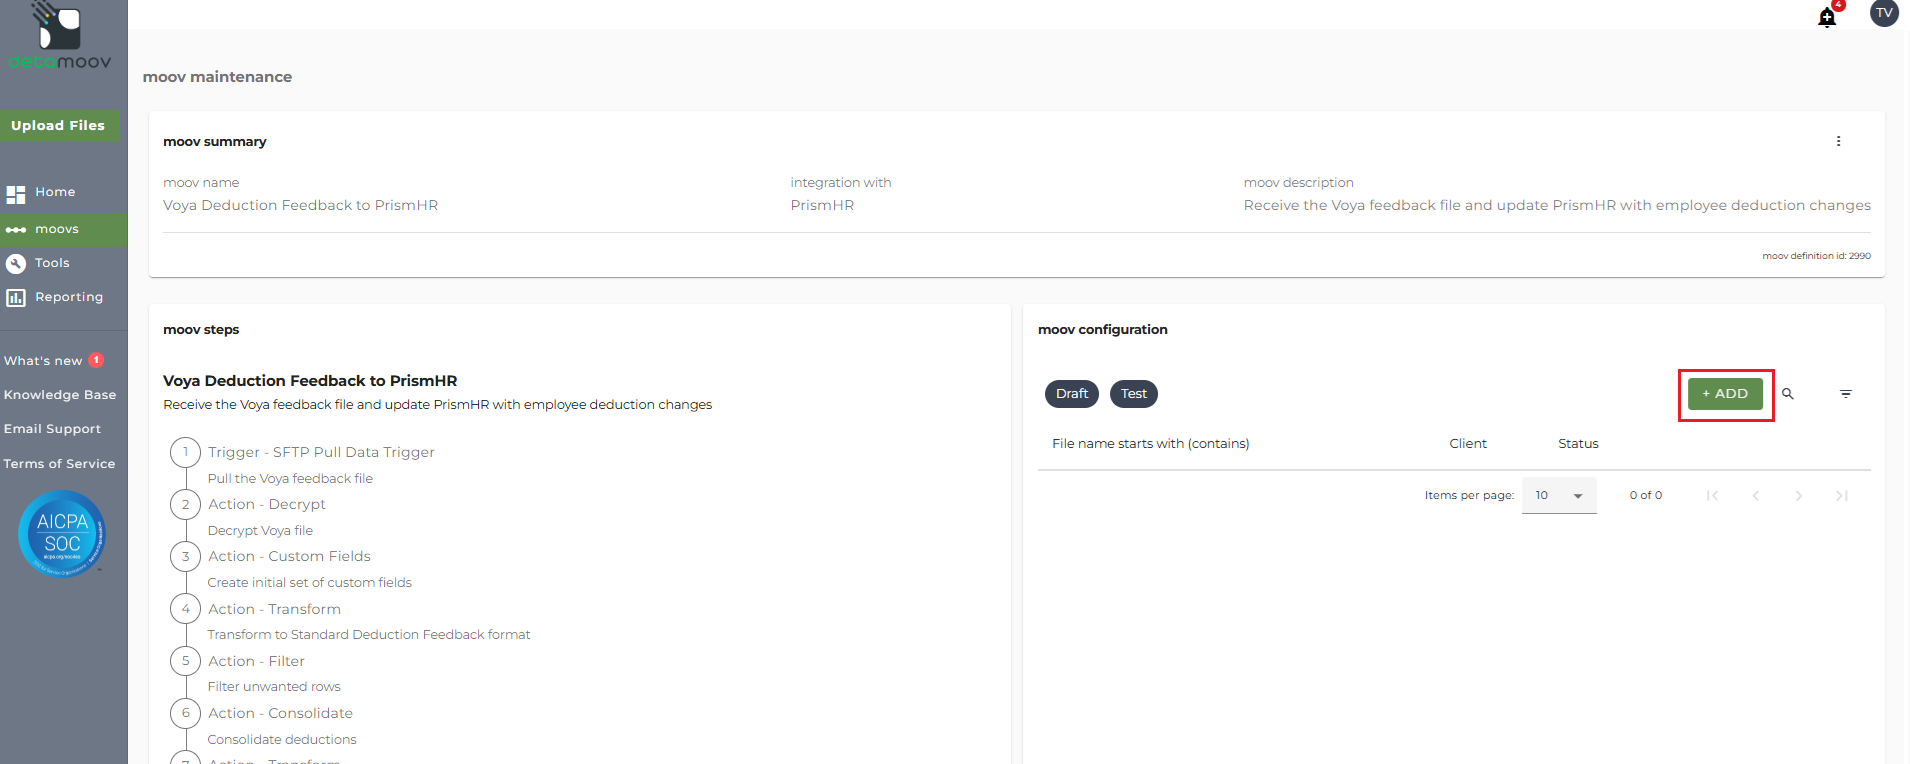Select step 3 circle in moov steps

185,556
